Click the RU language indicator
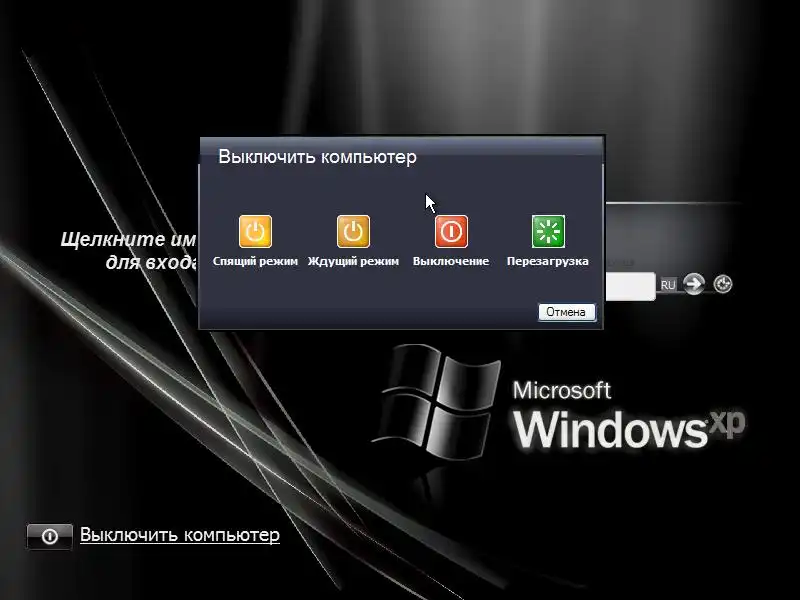This screenshot has width=800, height=600. pyautogui.click(x=668, y=285)
